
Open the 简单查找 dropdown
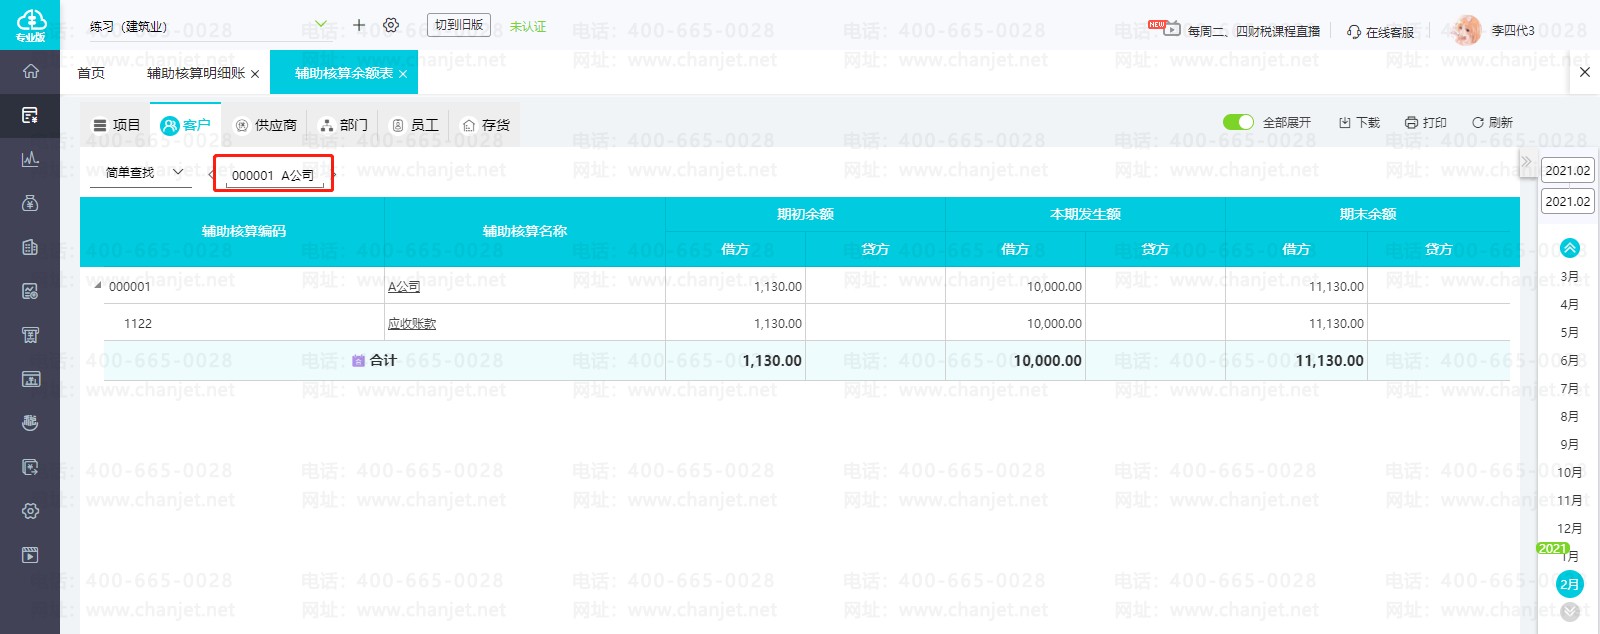click(x=145, y=172)
